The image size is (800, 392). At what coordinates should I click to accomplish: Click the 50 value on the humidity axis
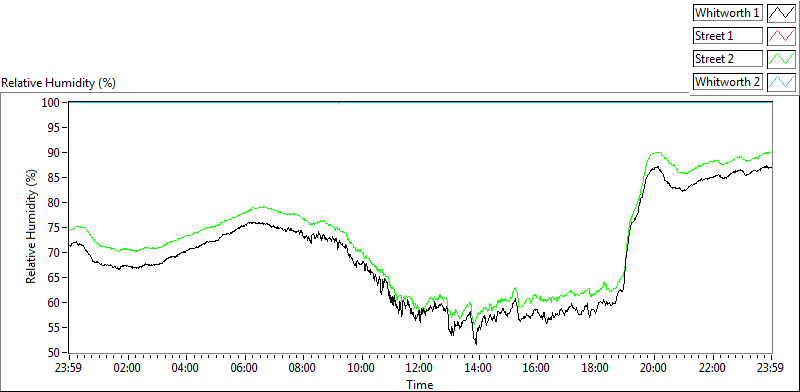click(55, 352)
